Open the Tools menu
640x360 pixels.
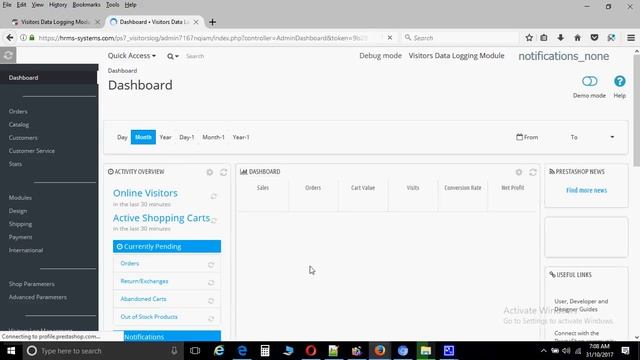coord(113,5)
